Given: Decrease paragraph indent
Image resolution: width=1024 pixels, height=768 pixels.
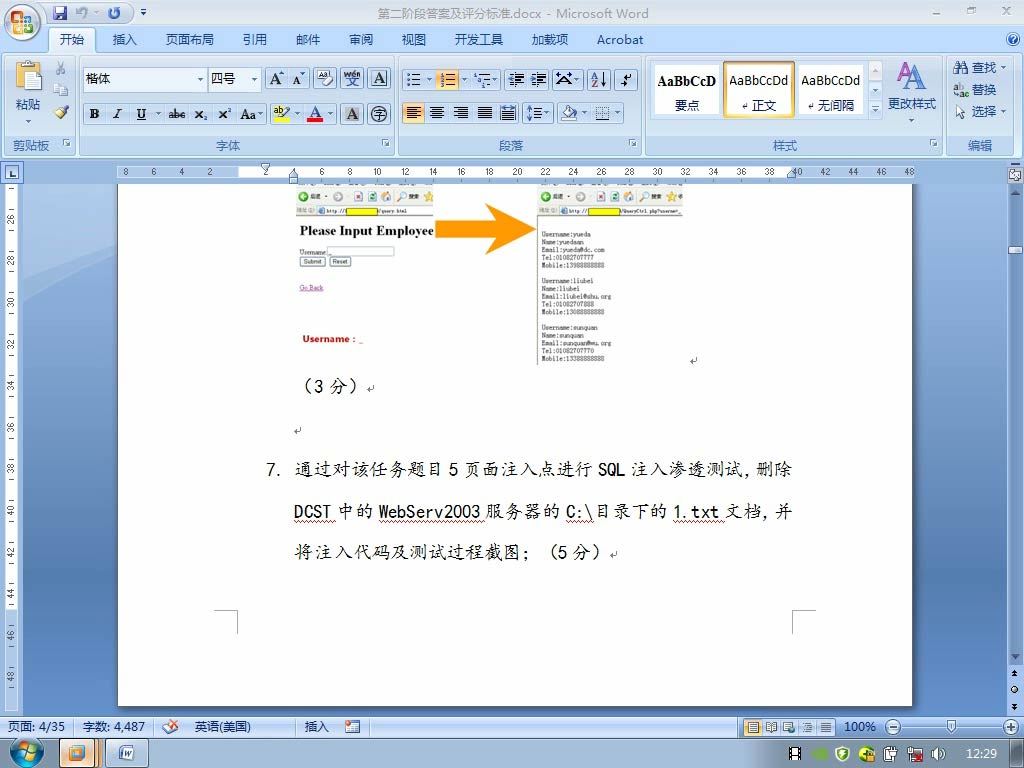Looking at the screenshot, I should tap(517, 80).
